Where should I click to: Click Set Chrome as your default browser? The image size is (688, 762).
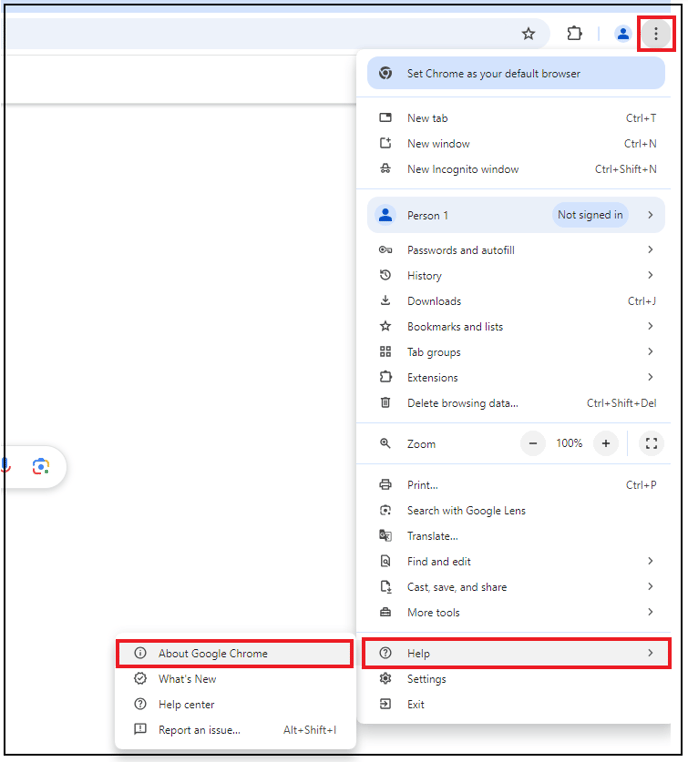pyautogui.click(x=516, y=73)
